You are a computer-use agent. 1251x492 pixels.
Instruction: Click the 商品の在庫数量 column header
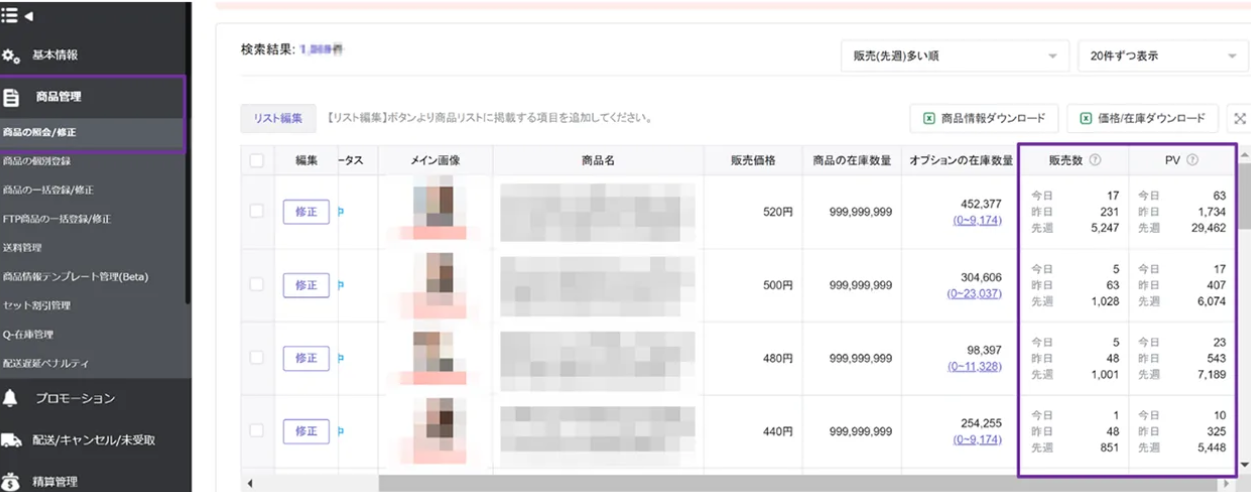pyautogui.click(x=851, y=160)
